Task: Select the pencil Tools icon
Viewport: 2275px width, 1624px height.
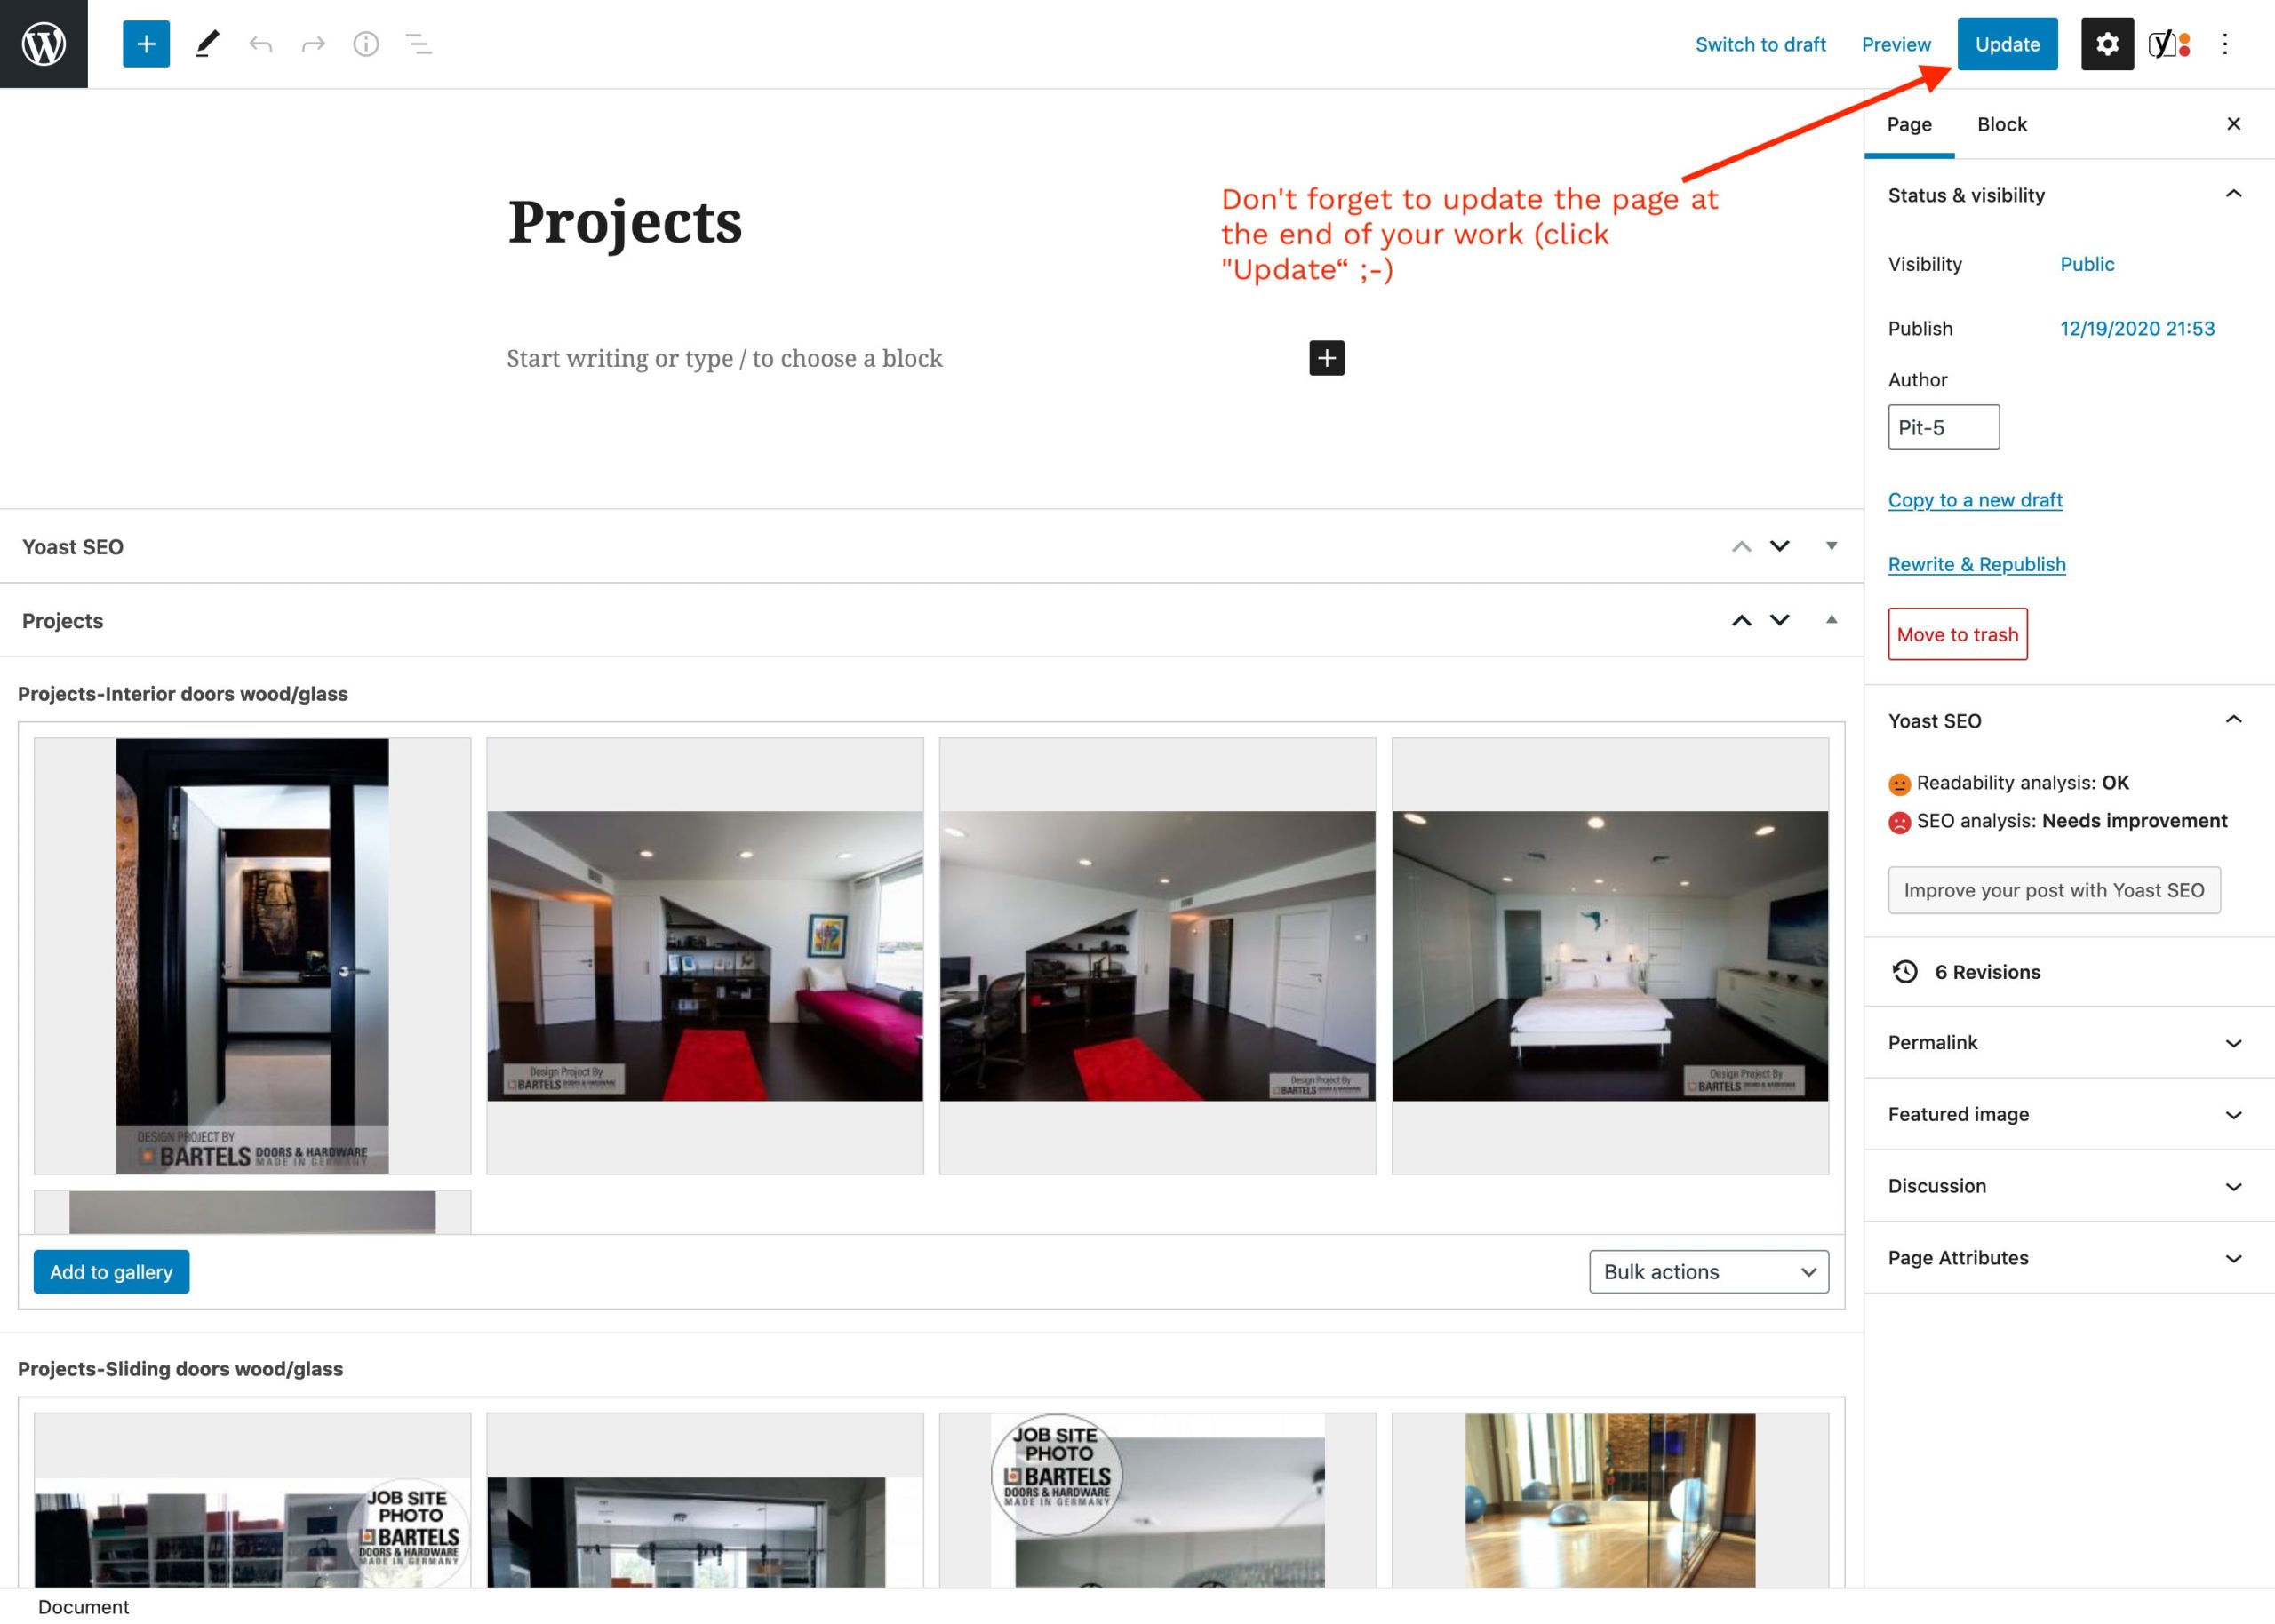Action: (207, 44)
